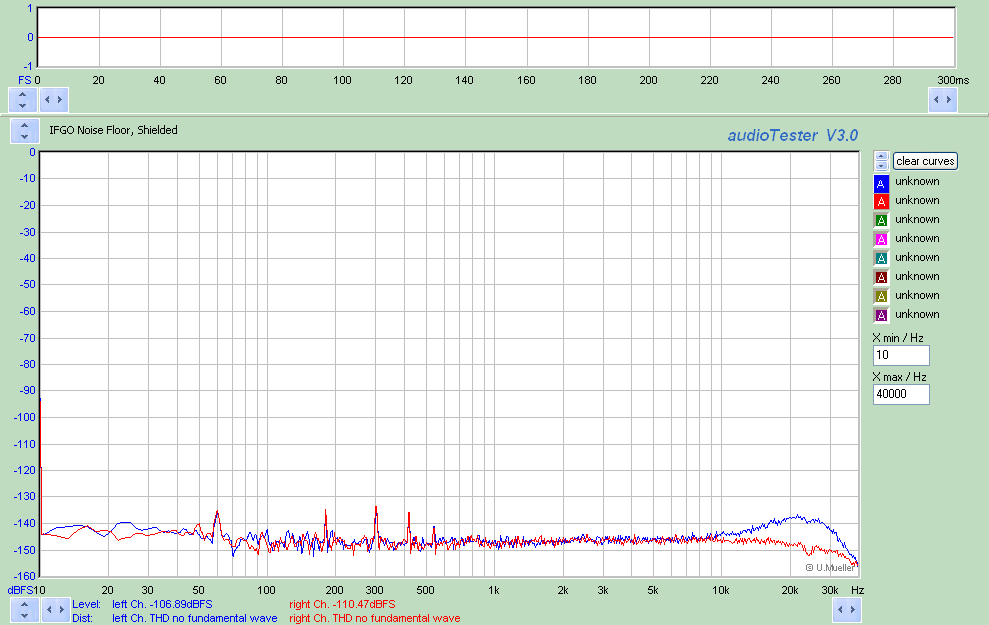
Task: Toggle the green curve A slot
Action: pos(881,220)
